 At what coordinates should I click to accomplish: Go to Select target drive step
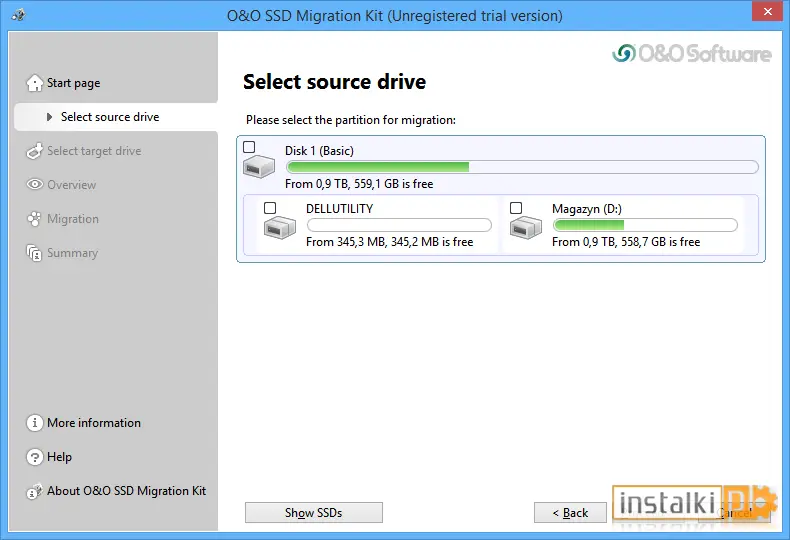tap(84, 151)
